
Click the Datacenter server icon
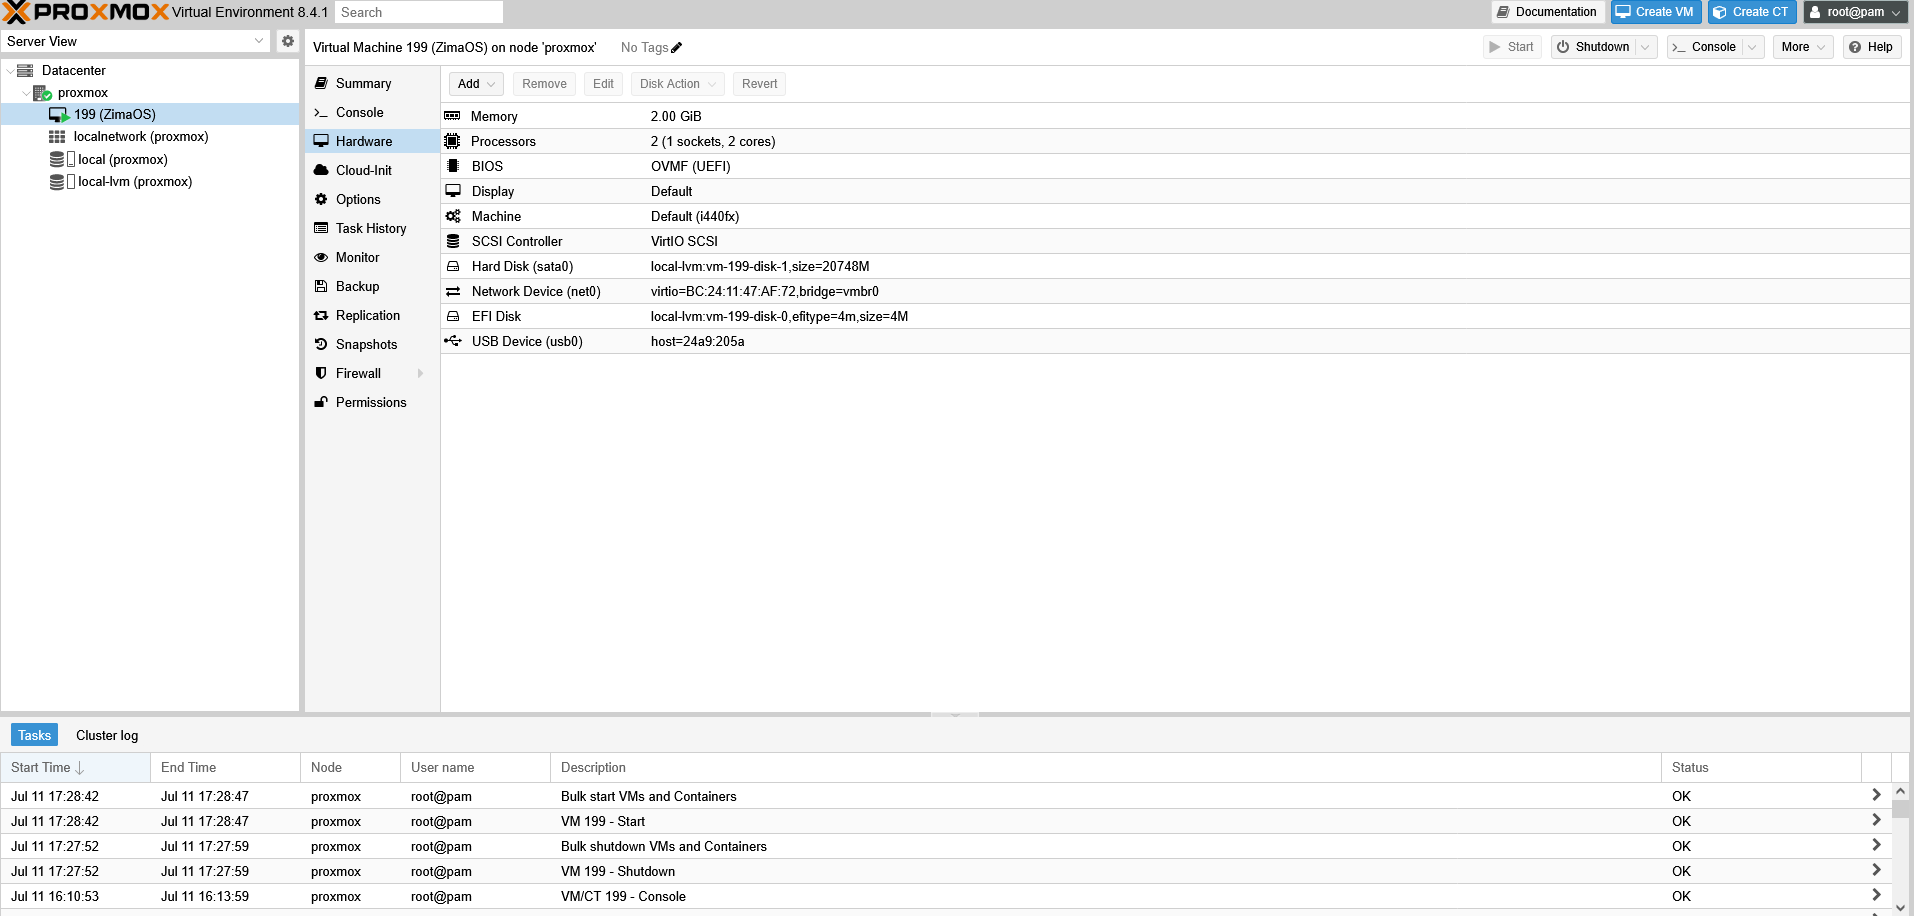click(26, 70)
